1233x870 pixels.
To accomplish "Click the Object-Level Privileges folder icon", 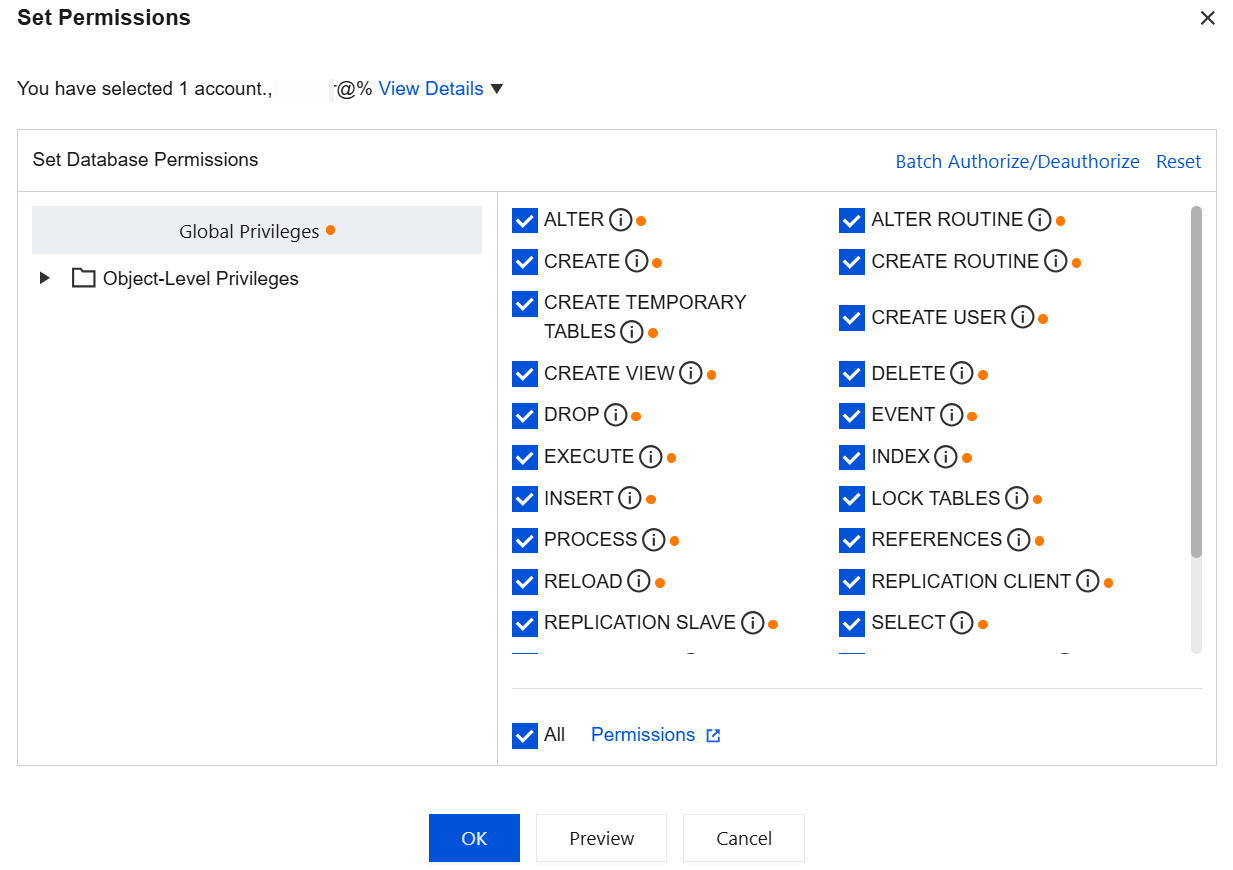I will (x=83, y=279).
